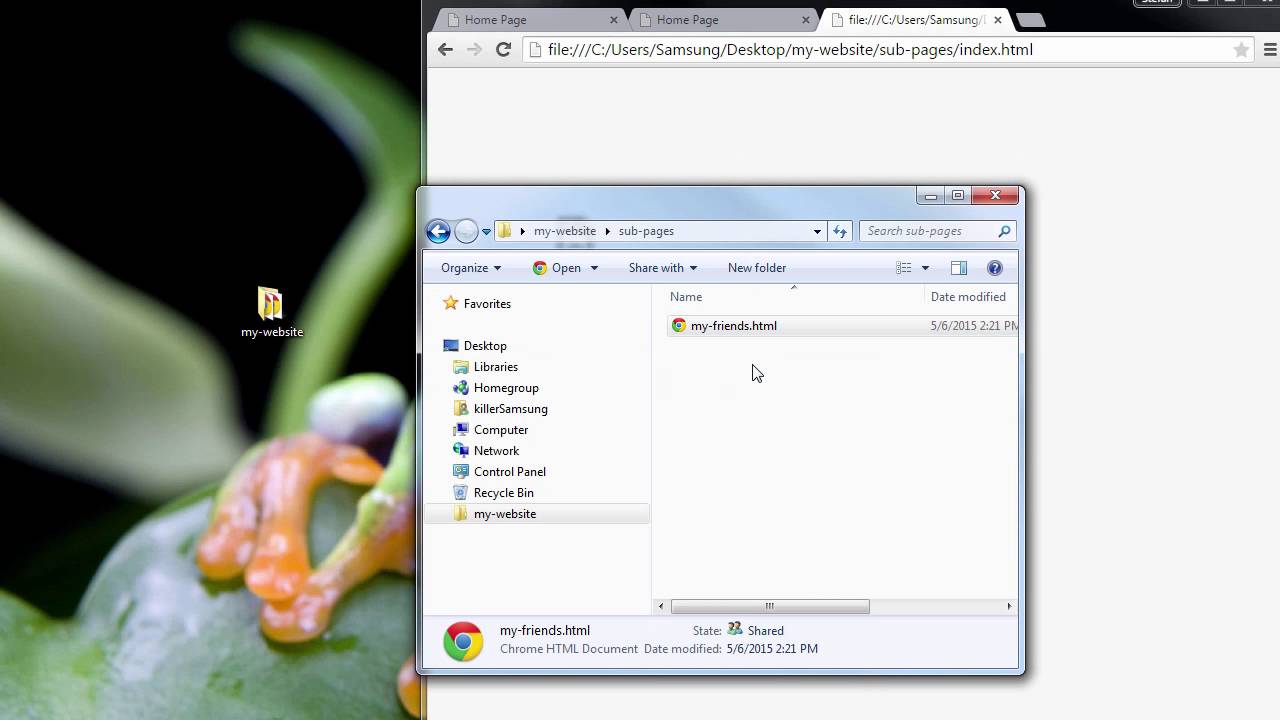
Task: Close the first Home Page tab
Action: [x=614, y=20]
